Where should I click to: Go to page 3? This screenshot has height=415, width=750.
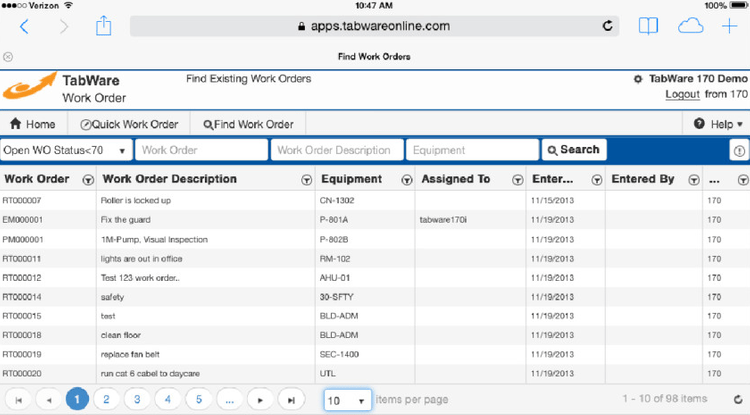(137, 399)
